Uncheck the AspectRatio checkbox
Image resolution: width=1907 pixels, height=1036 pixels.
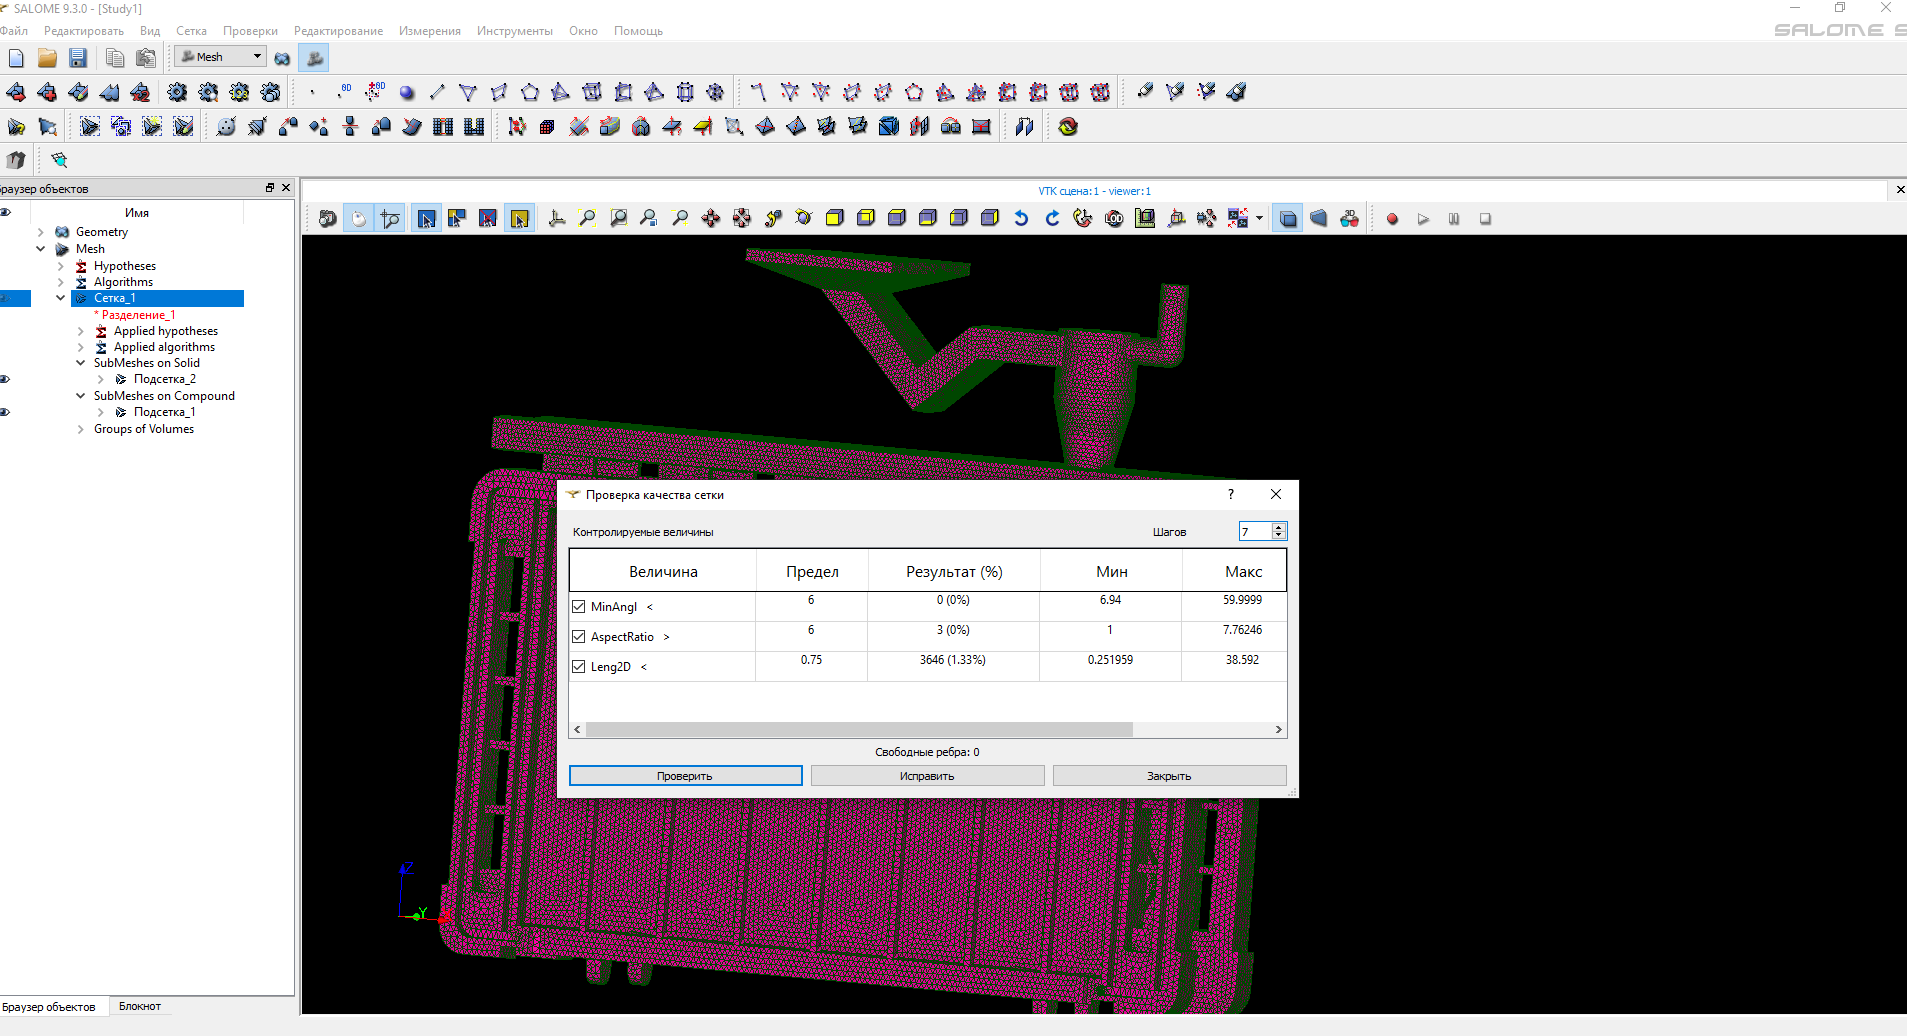point(579,637)
